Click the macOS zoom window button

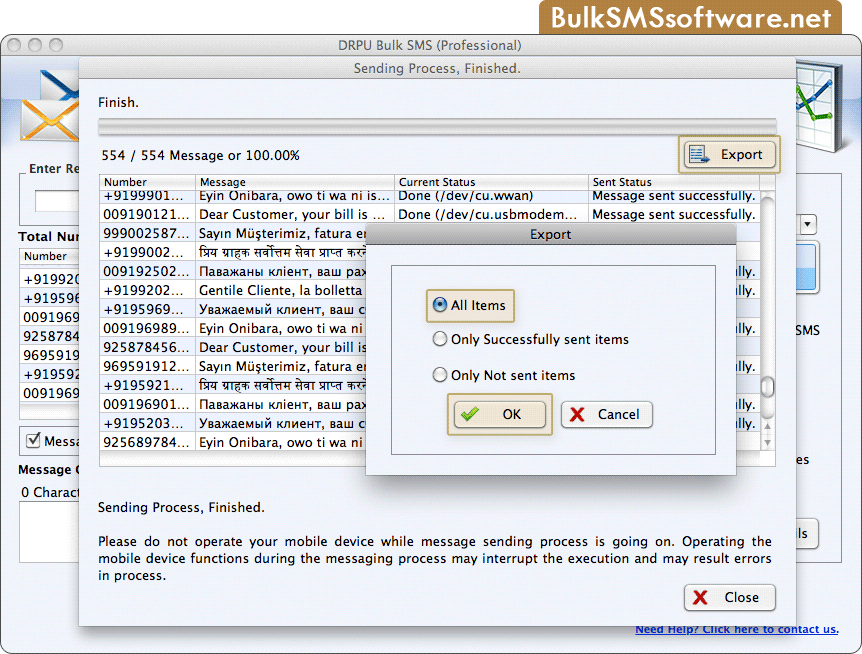click(56, 45)
